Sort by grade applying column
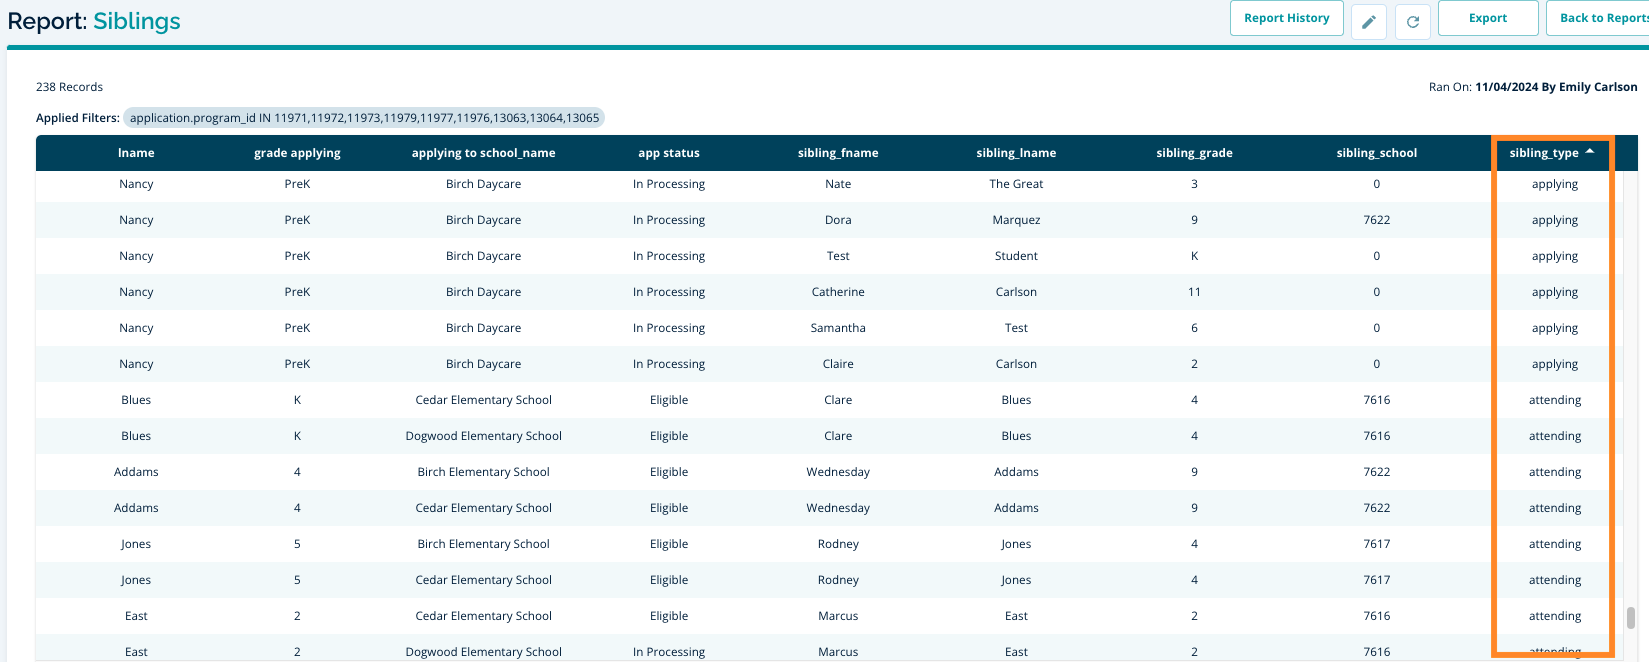Image resolution: width=1649 pixels, height=662 pixels. [297, 153]
